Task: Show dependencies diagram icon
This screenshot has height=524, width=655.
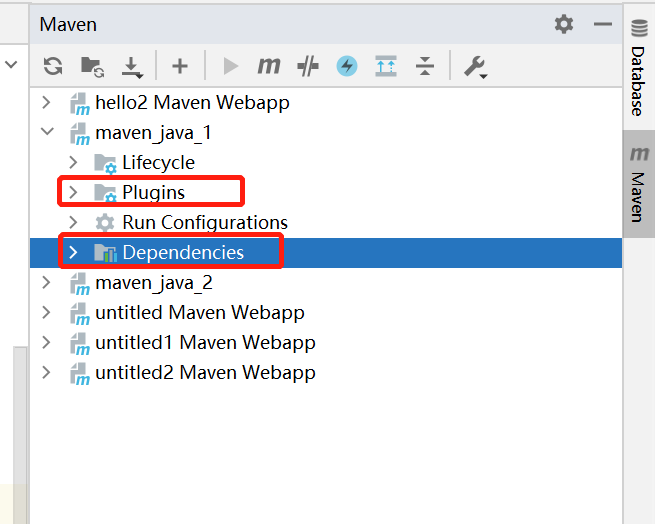Action: point(386,66)
